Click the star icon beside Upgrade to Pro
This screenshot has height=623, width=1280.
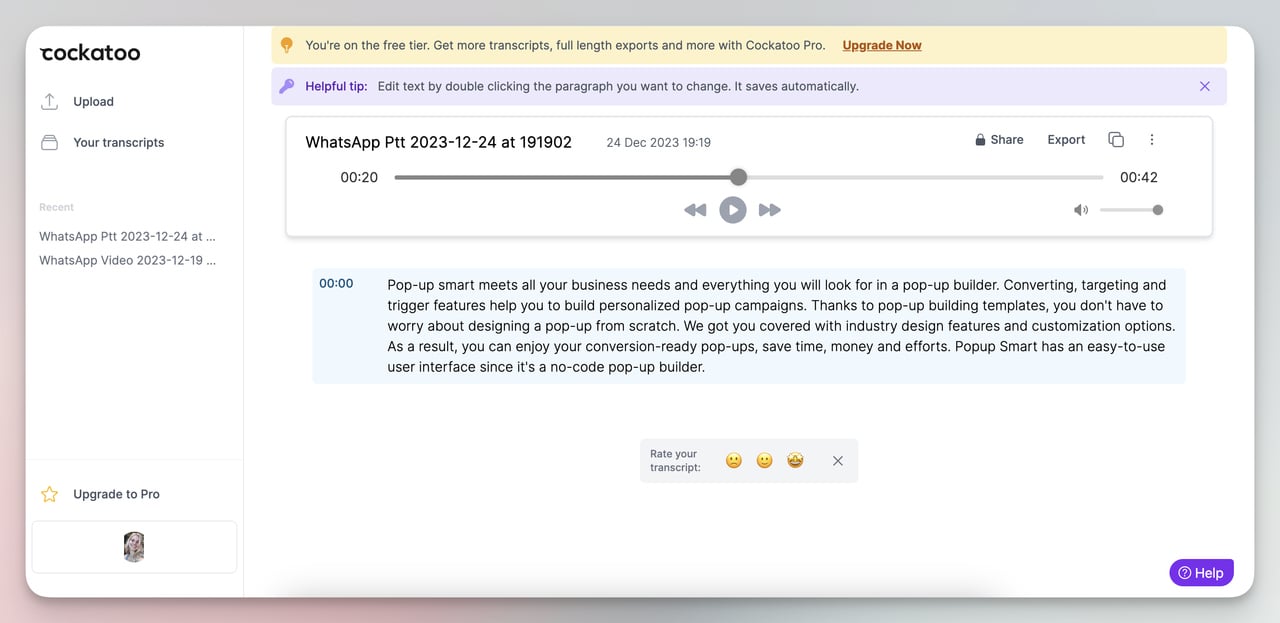pyautogui.click(x=49, y=493)
